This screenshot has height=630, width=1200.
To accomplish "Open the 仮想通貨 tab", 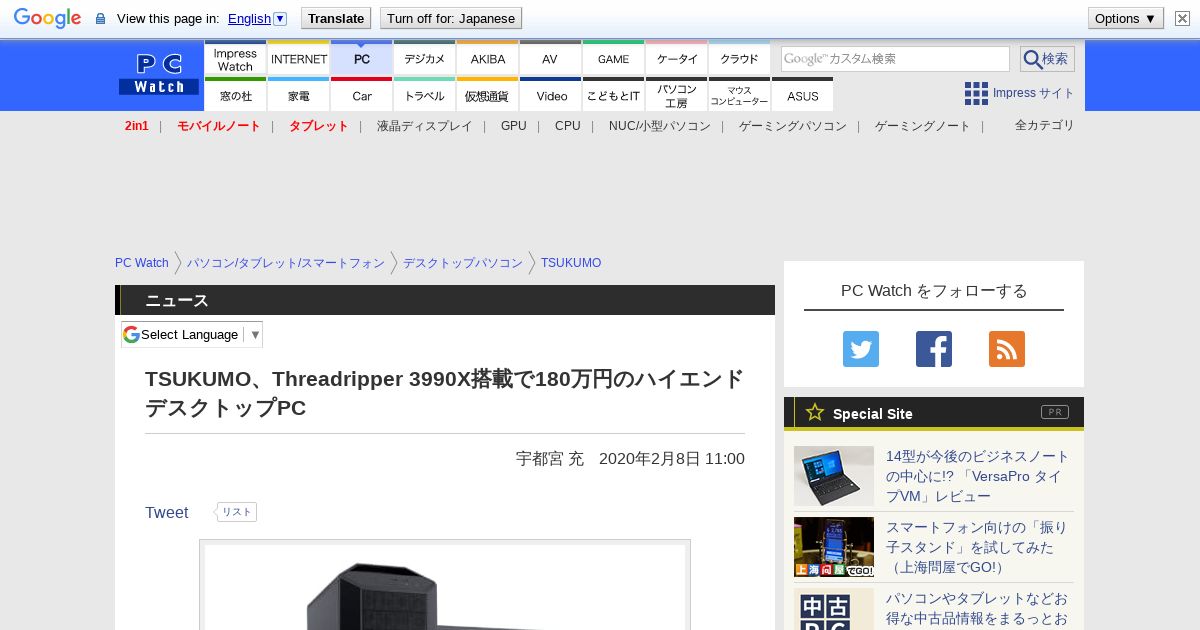I will pyautogui.click(x=488, y=95).
